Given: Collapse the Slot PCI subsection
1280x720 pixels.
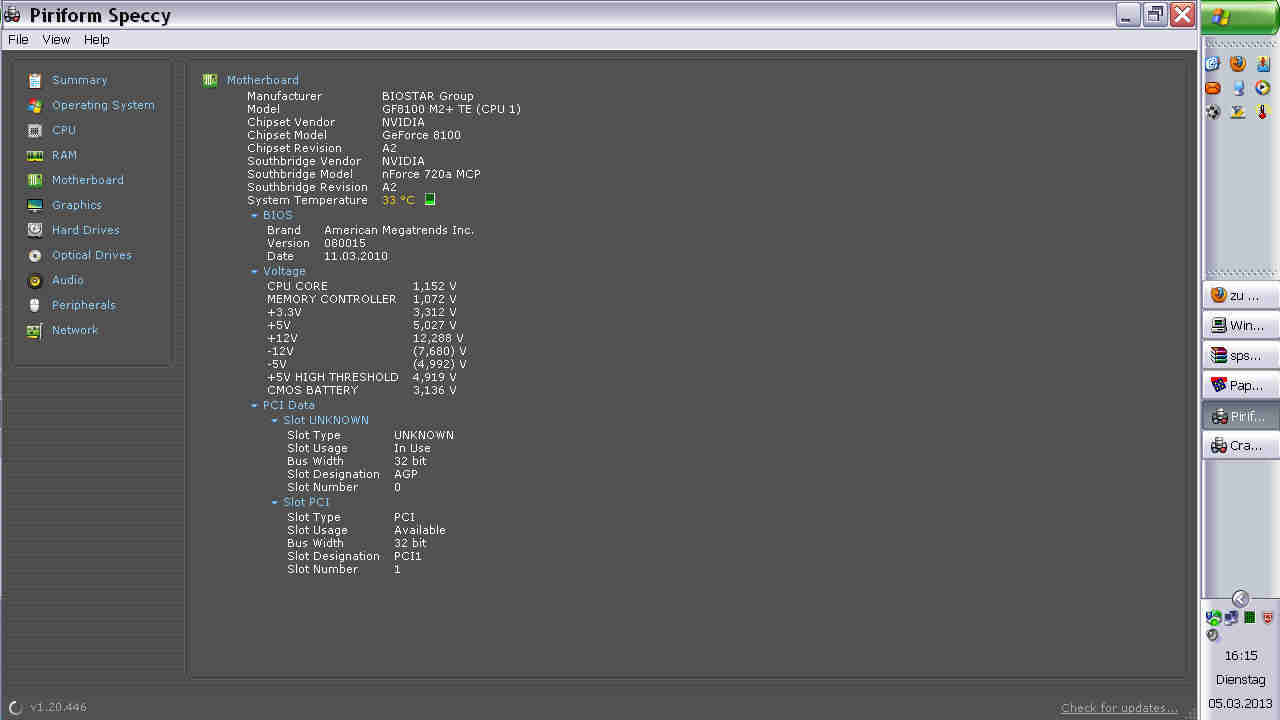Looking at the screenshot, I should point(274,502).
